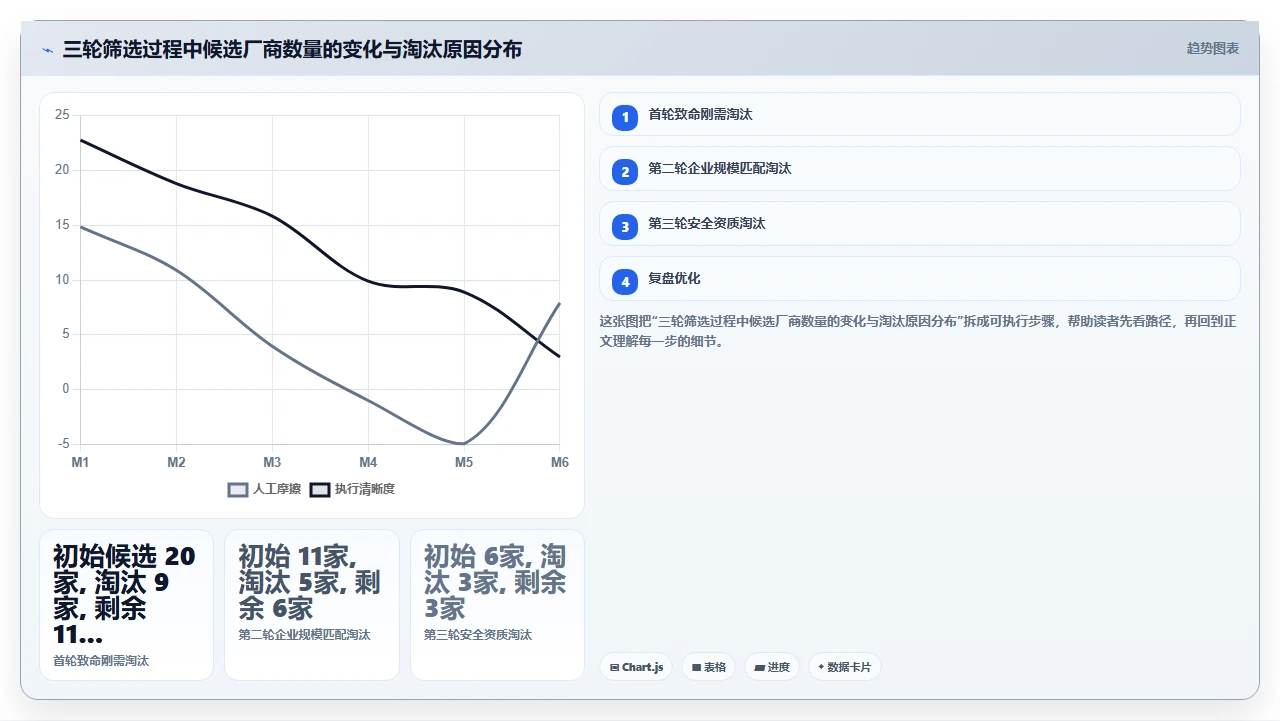Click the M4 x-axis label
1280x721 pixels.
pyautogui.click(x=368, y=462)
